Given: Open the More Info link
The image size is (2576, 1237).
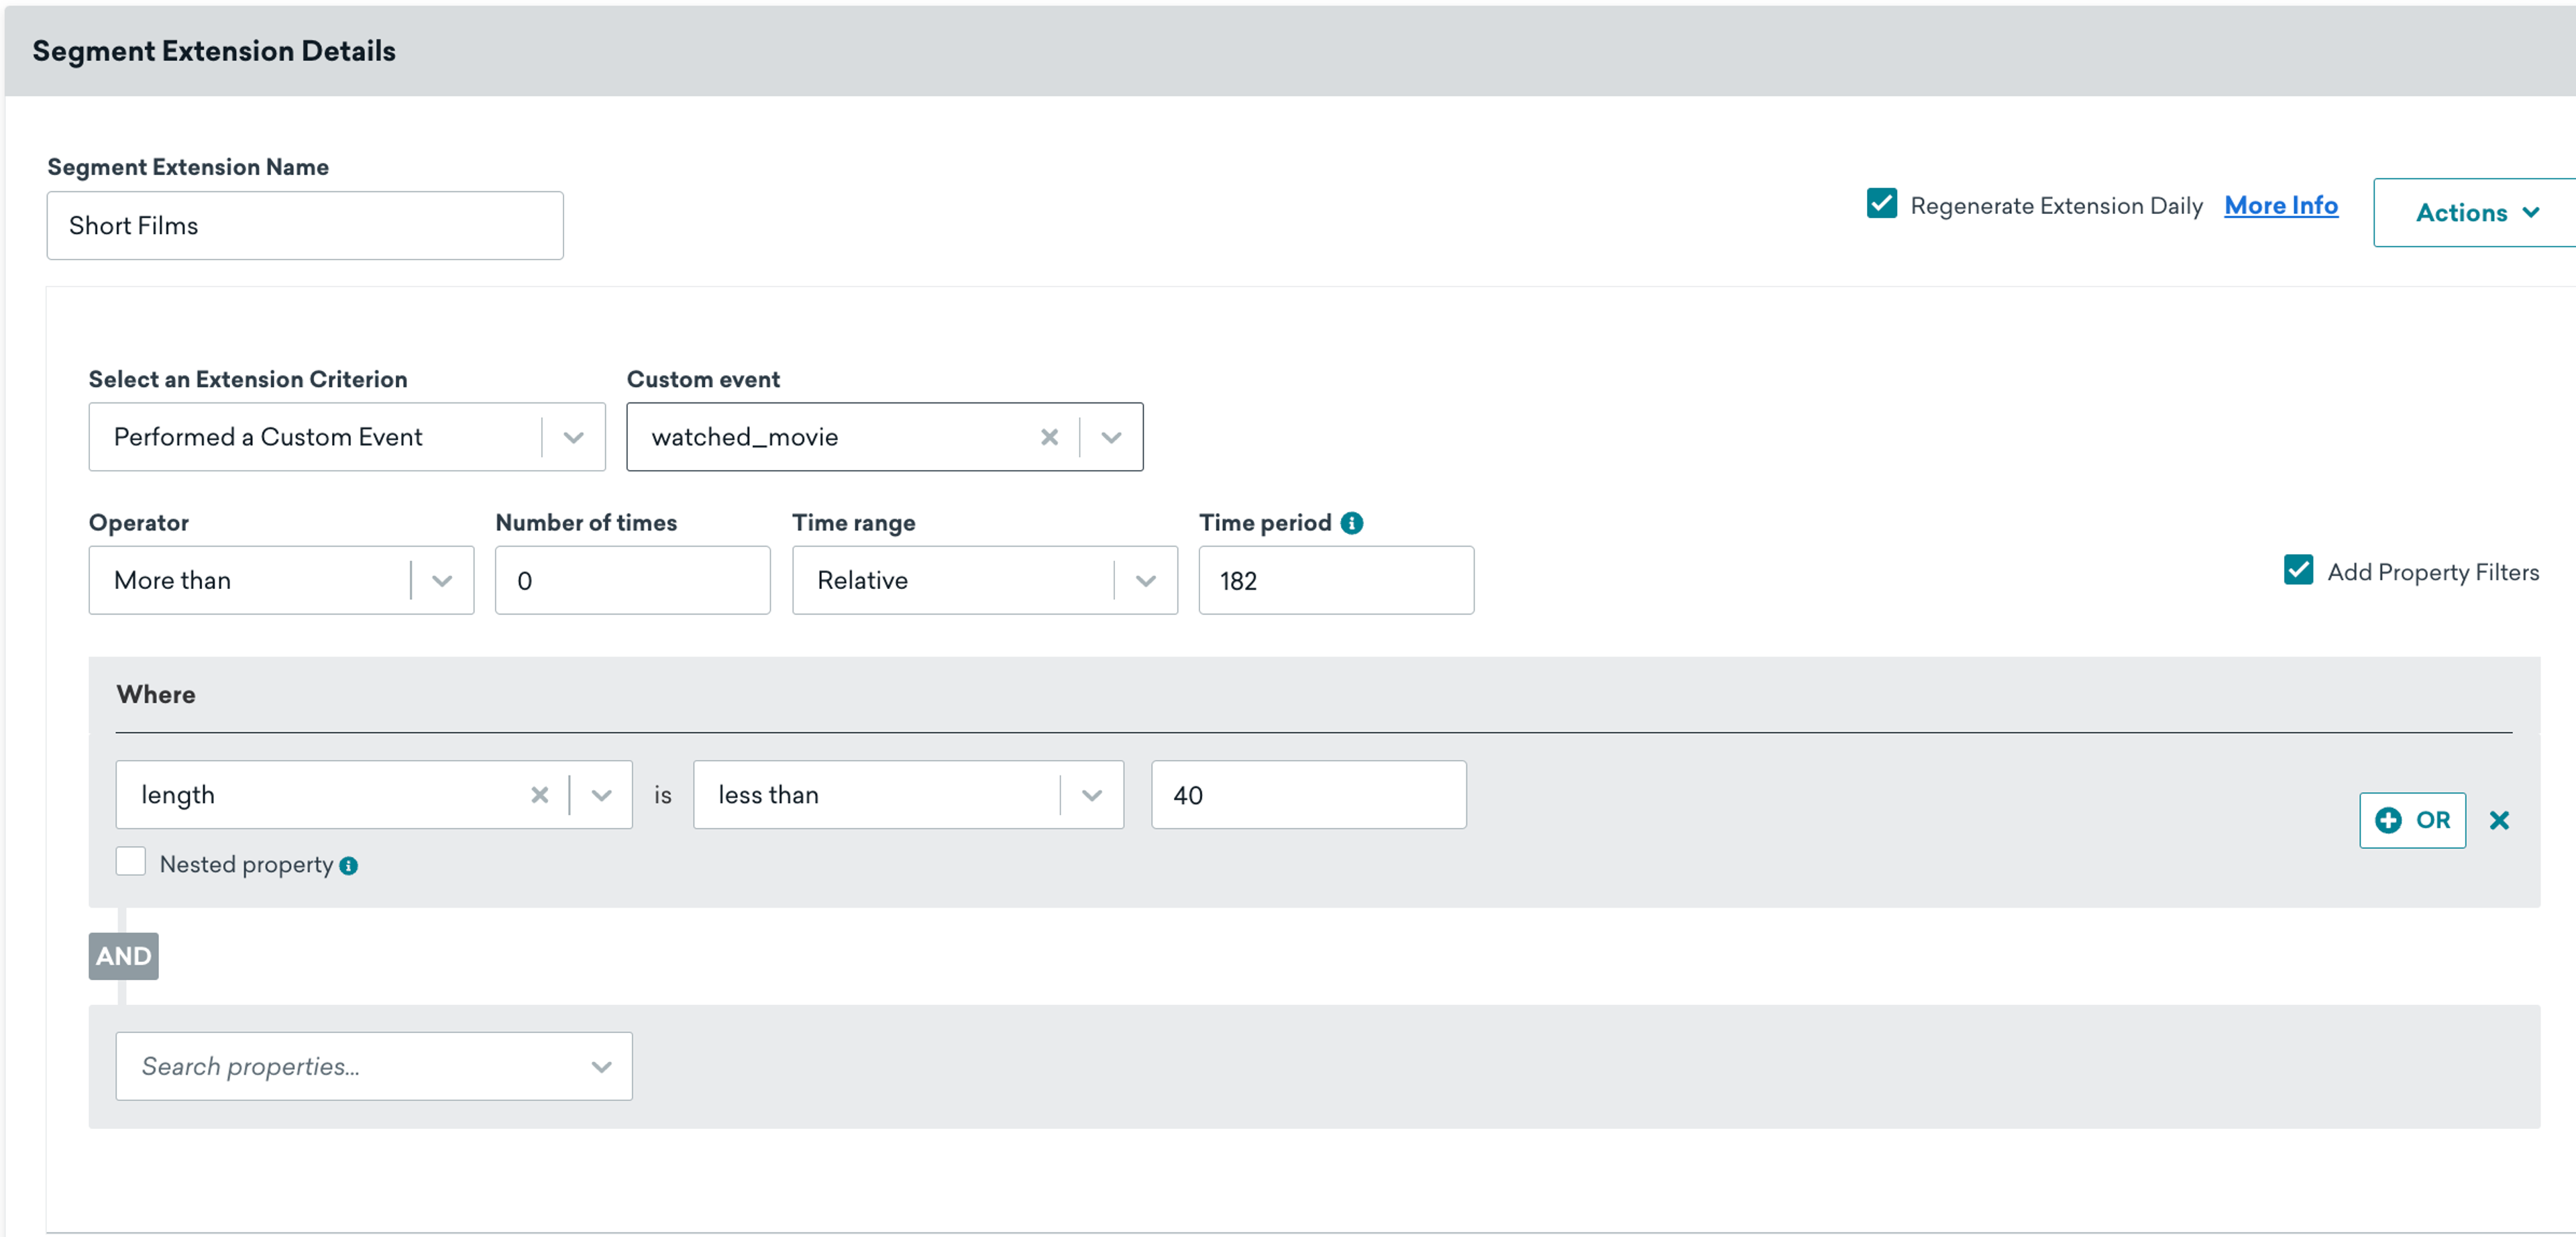Looking at the screenshot, I should coord(2280,206).
